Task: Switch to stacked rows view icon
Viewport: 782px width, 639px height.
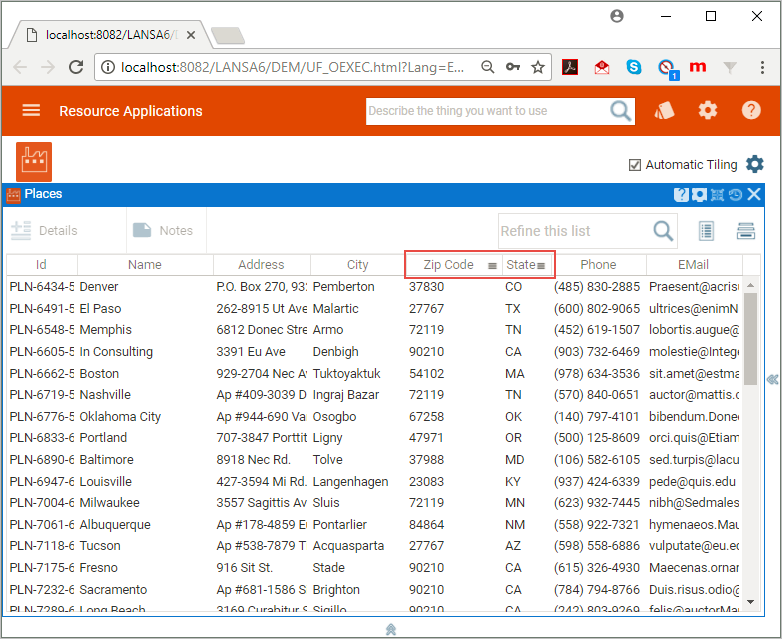Action: [x=746, y=231]
